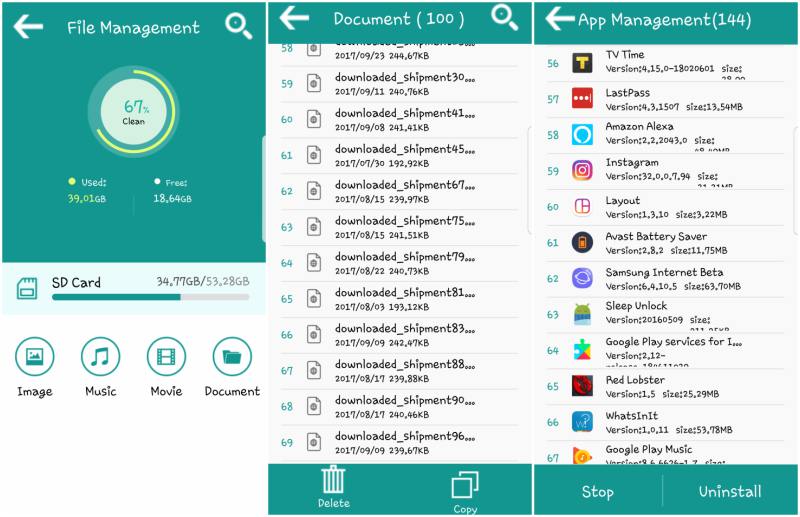This screenshot has height=517, width=800.
Task: Open search in File Management
Action: click(238, 26)
